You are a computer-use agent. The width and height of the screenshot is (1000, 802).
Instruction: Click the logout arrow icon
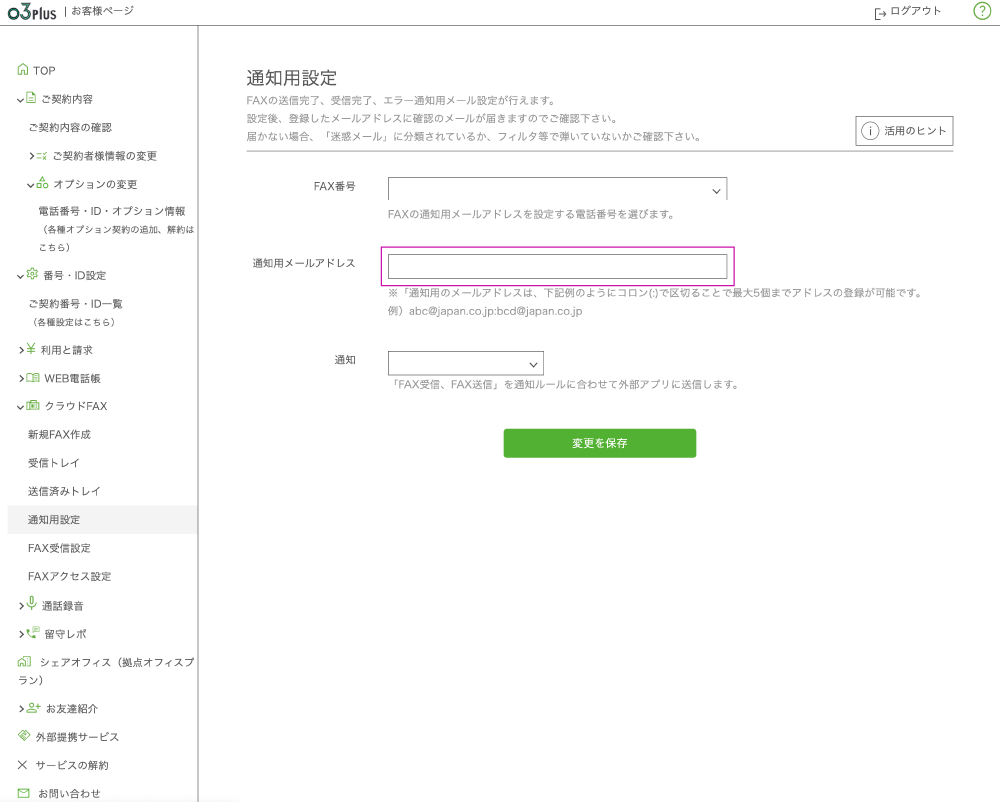[x=879, y=13]
